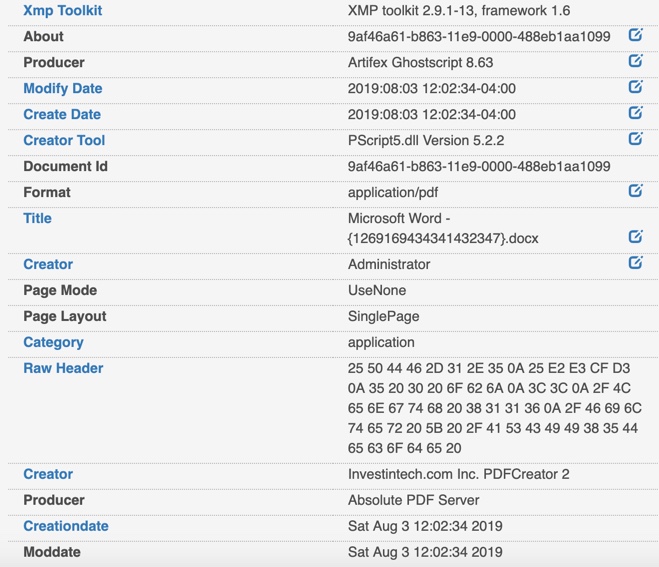659x567 pixels.
Task: Edit the Artifex Ghostscript Producer value
Action: pos(635,61)
